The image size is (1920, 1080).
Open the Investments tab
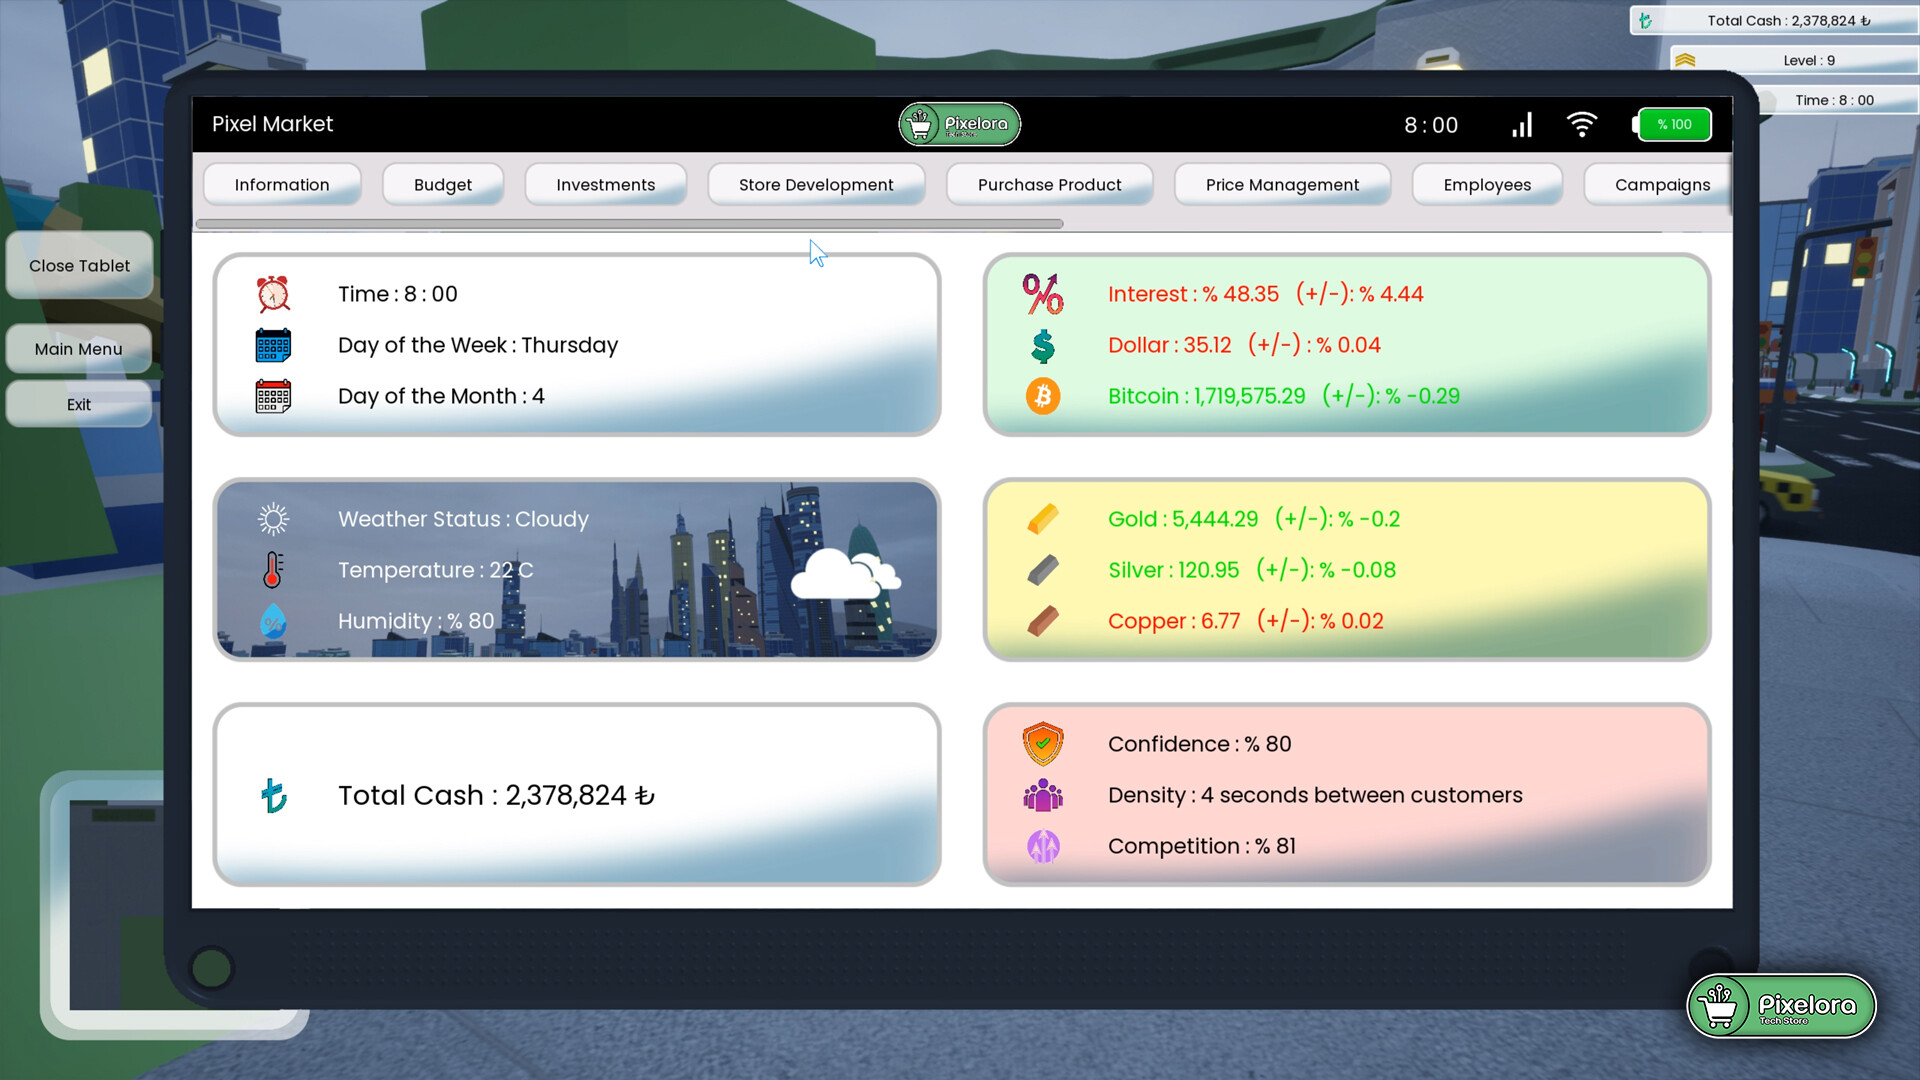(x=605, y=184)
